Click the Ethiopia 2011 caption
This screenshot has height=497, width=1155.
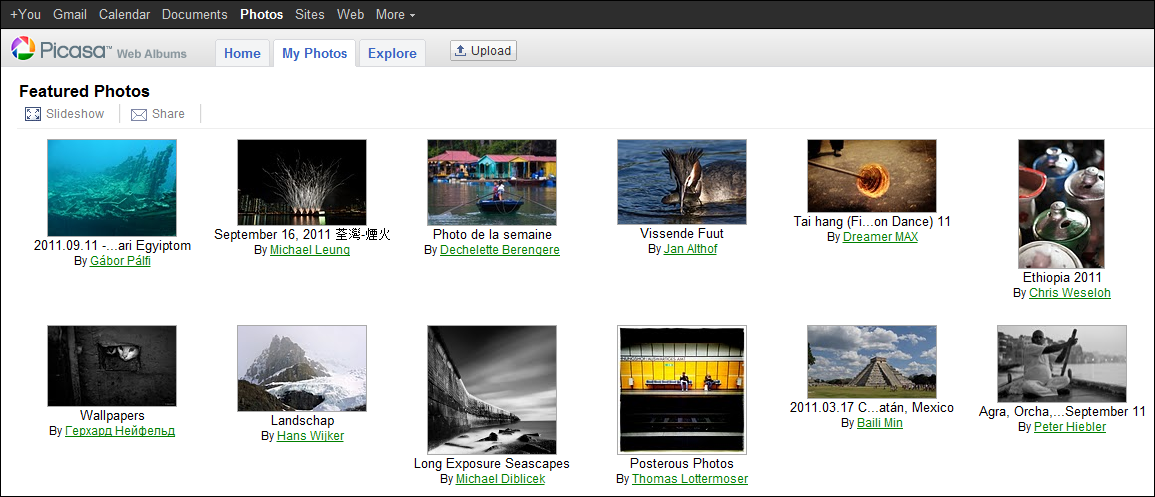point(1062,278)
